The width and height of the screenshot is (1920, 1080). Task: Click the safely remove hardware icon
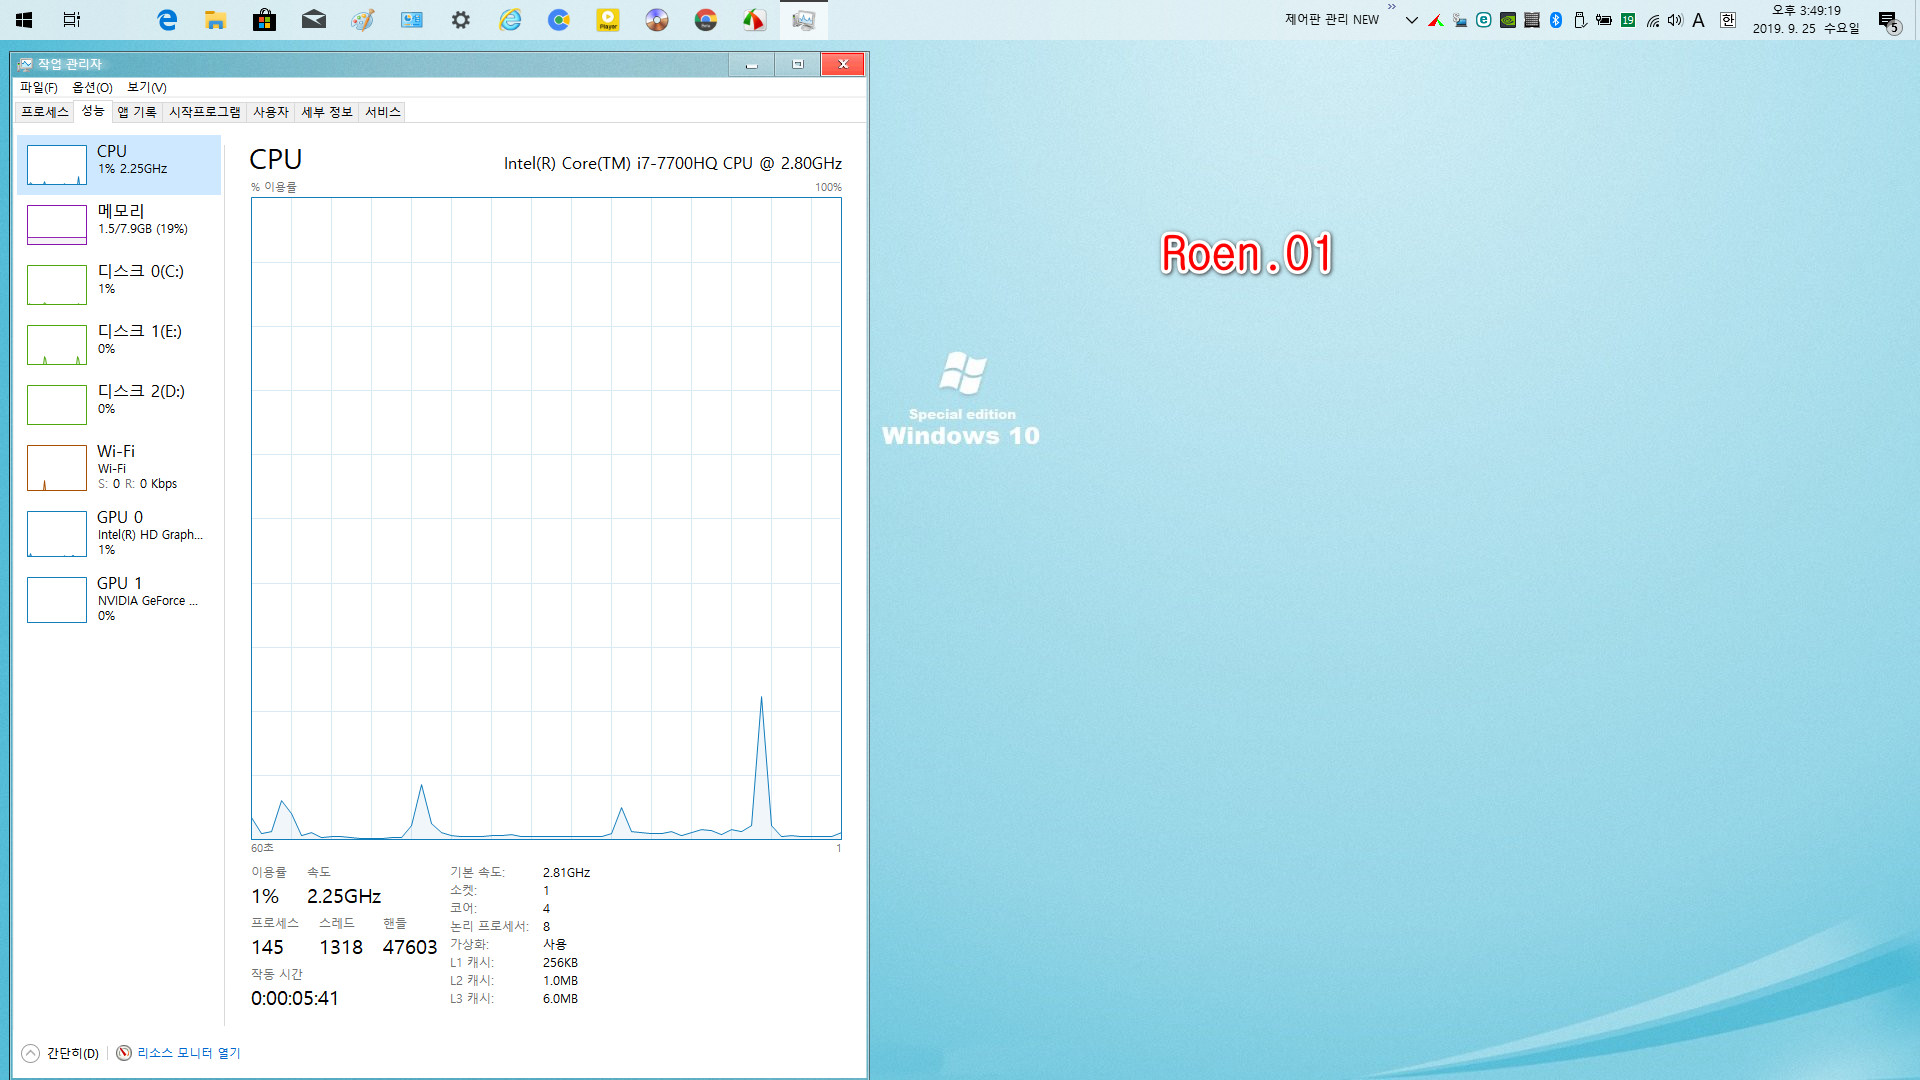tap(1580, 20)
